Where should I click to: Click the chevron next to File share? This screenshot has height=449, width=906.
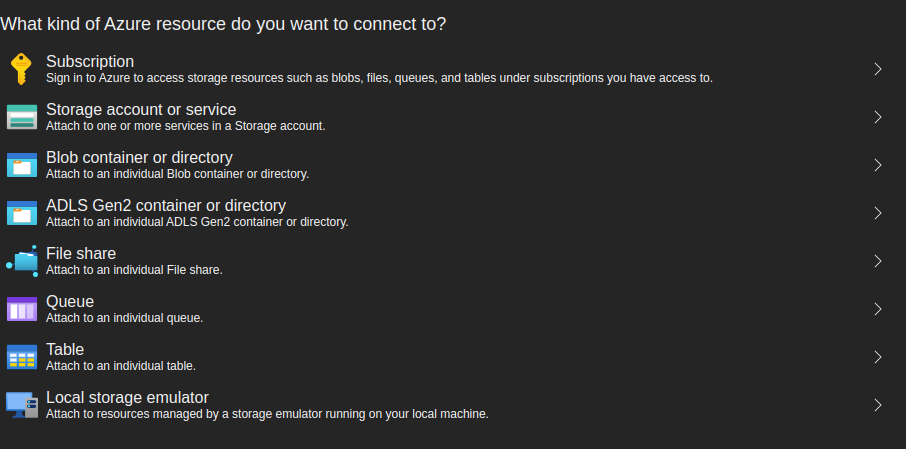[x=877, y=261]
